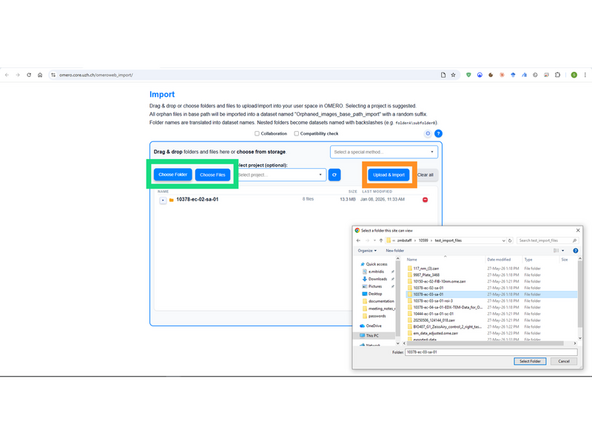This screenshot has width=592, height=444.
Task: Click the Choose Files button
Action: (x=213, y=175)
